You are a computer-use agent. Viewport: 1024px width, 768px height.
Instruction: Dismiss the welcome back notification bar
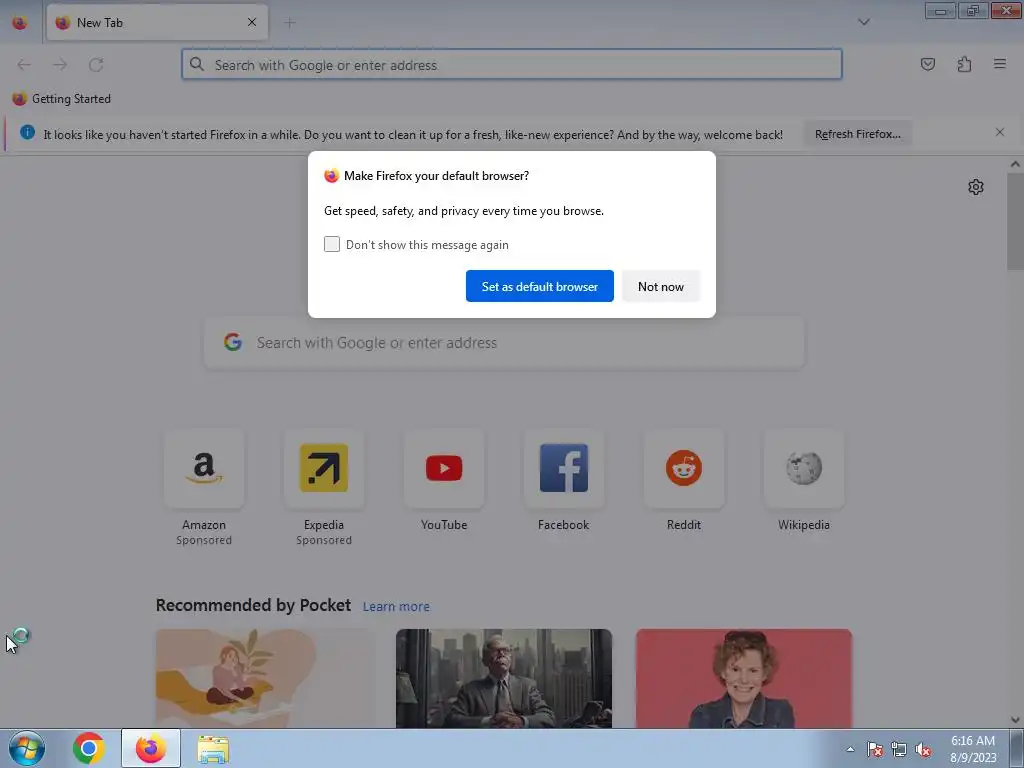[1000, 133]
